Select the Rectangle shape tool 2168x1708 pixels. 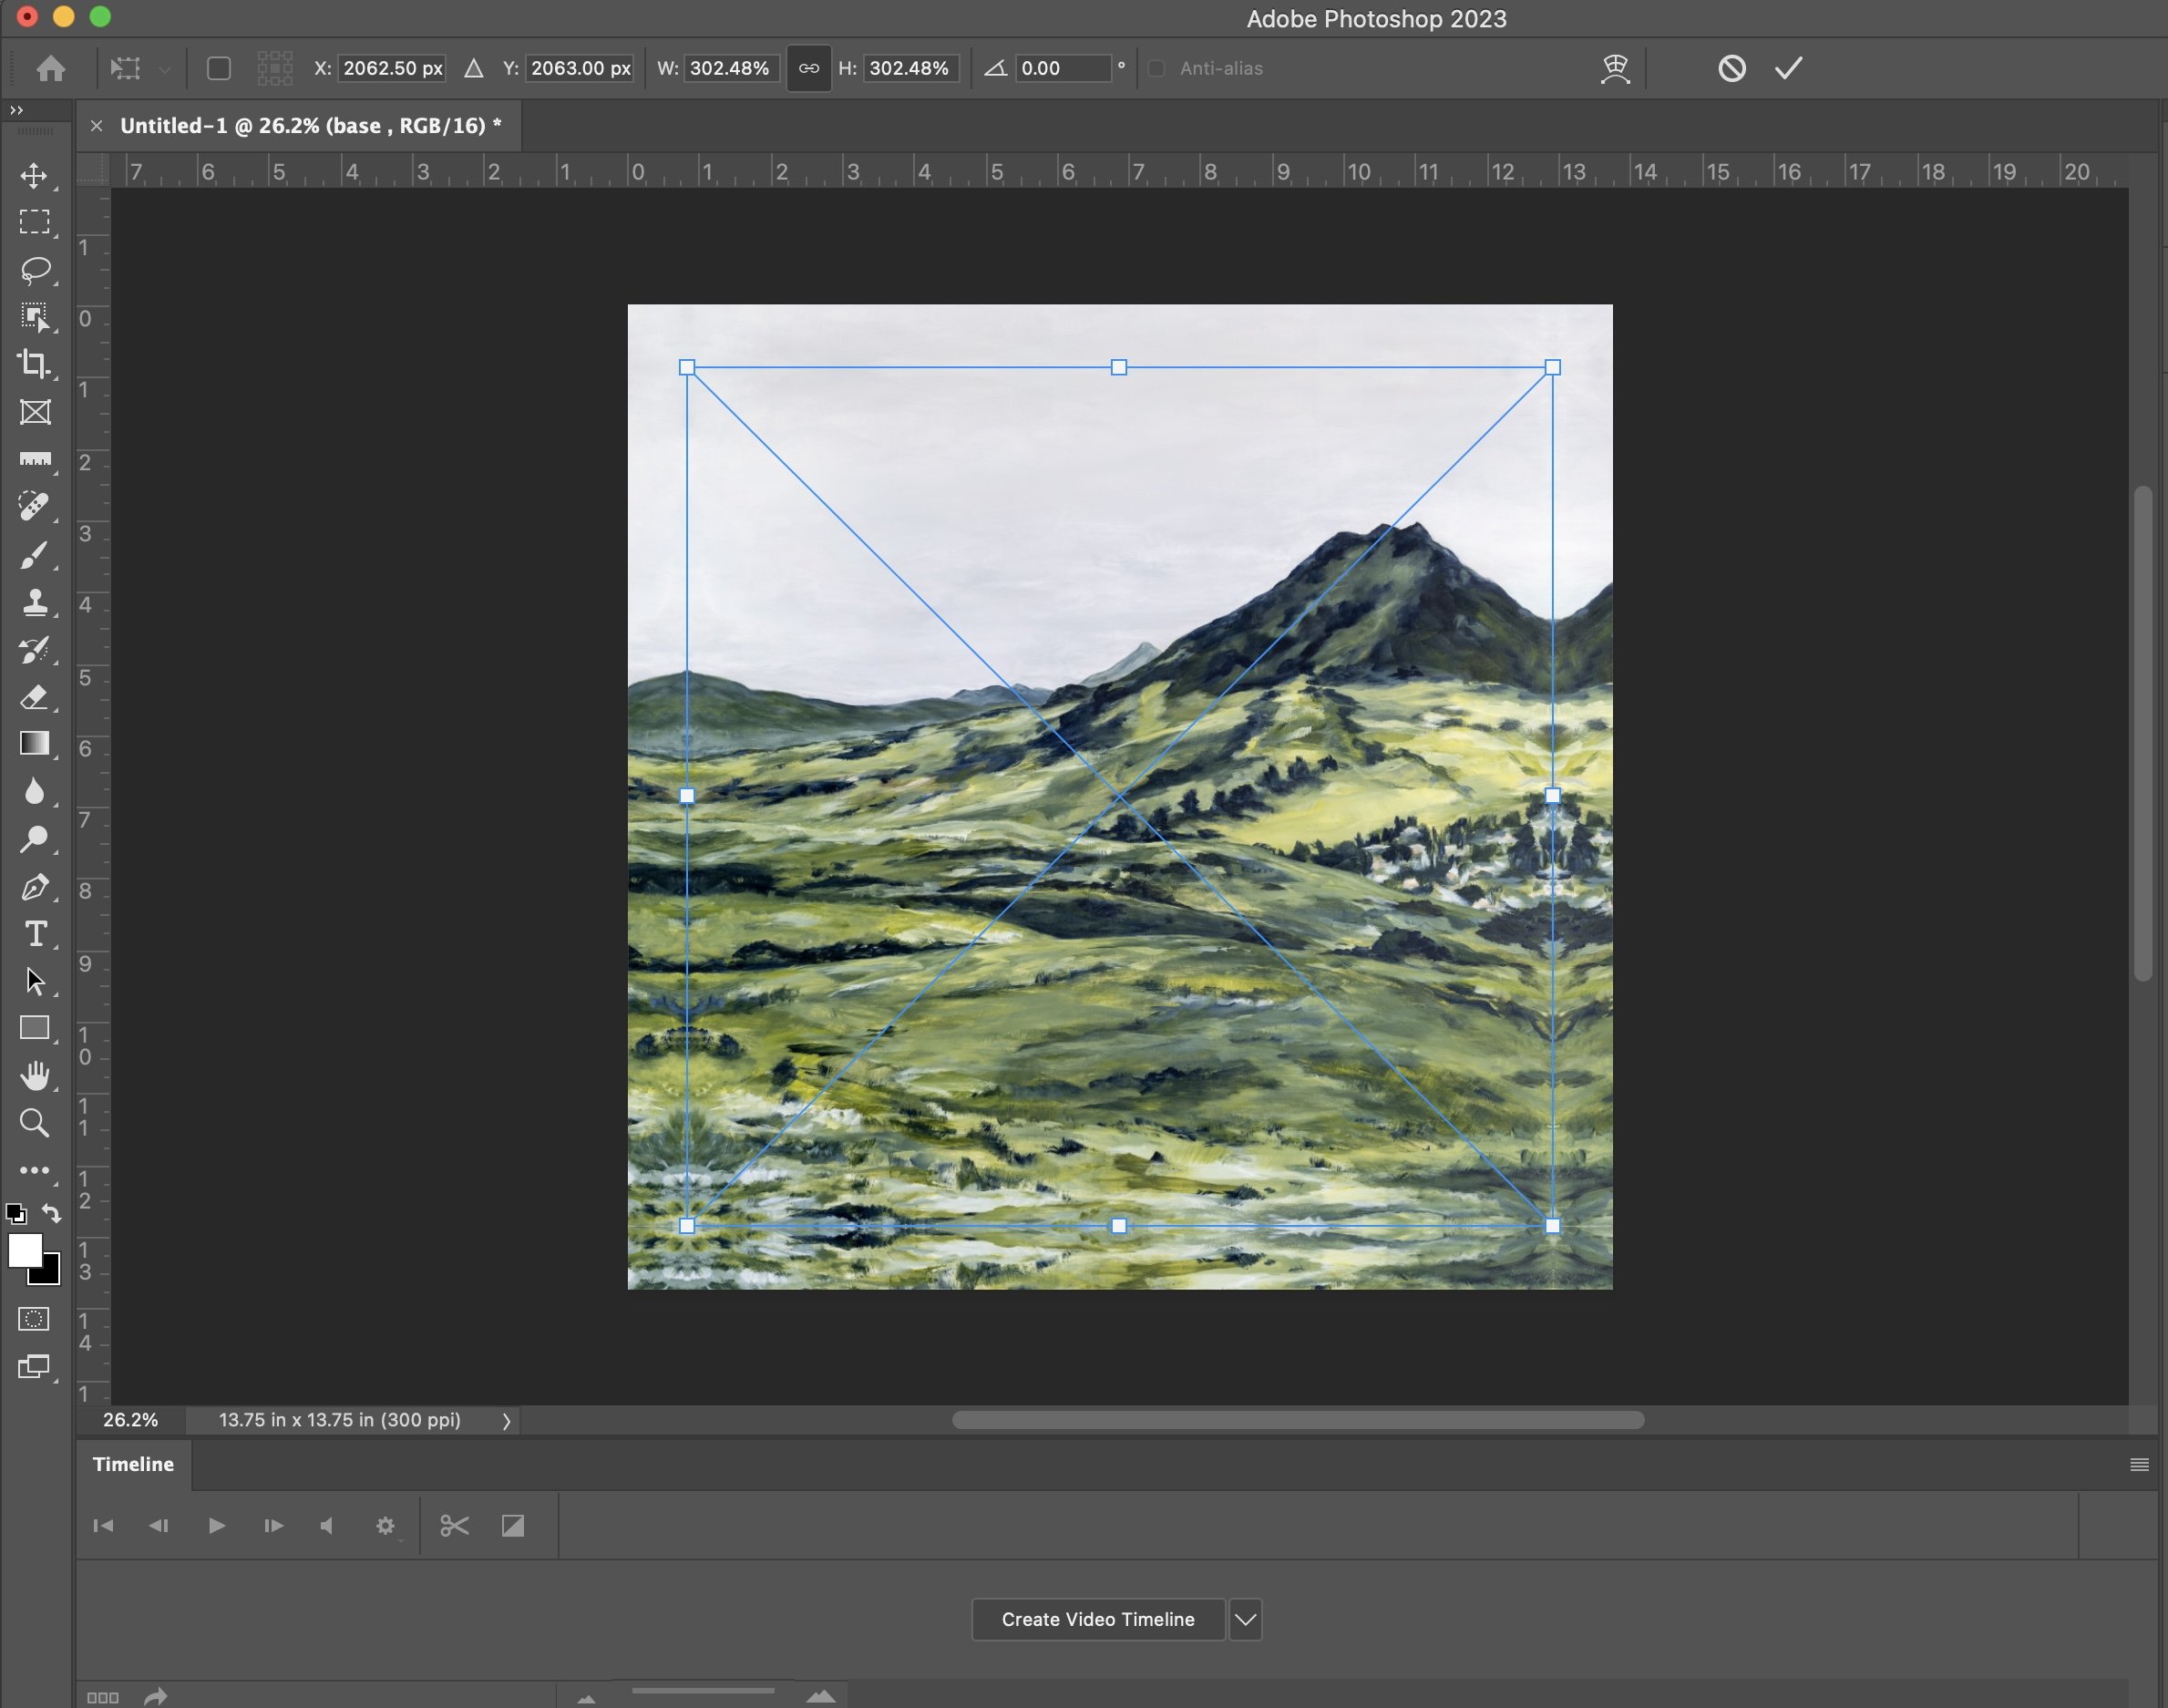point(35,1028)
